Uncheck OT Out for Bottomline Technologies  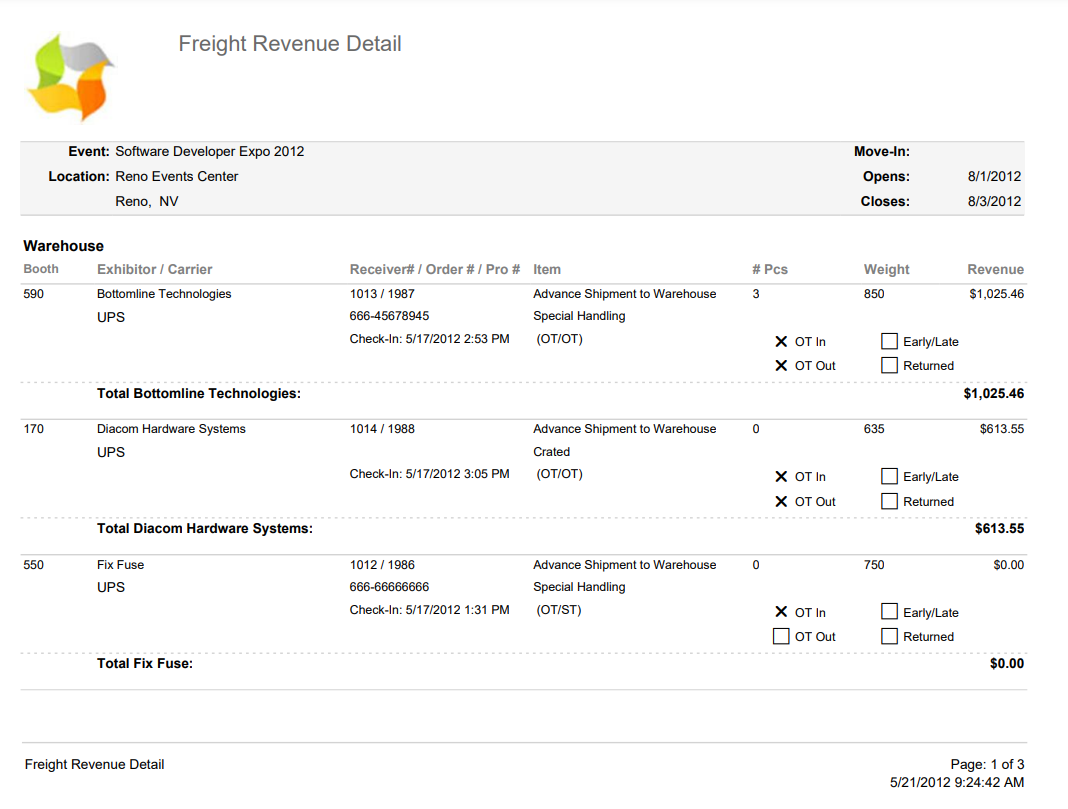pos(782,366)
